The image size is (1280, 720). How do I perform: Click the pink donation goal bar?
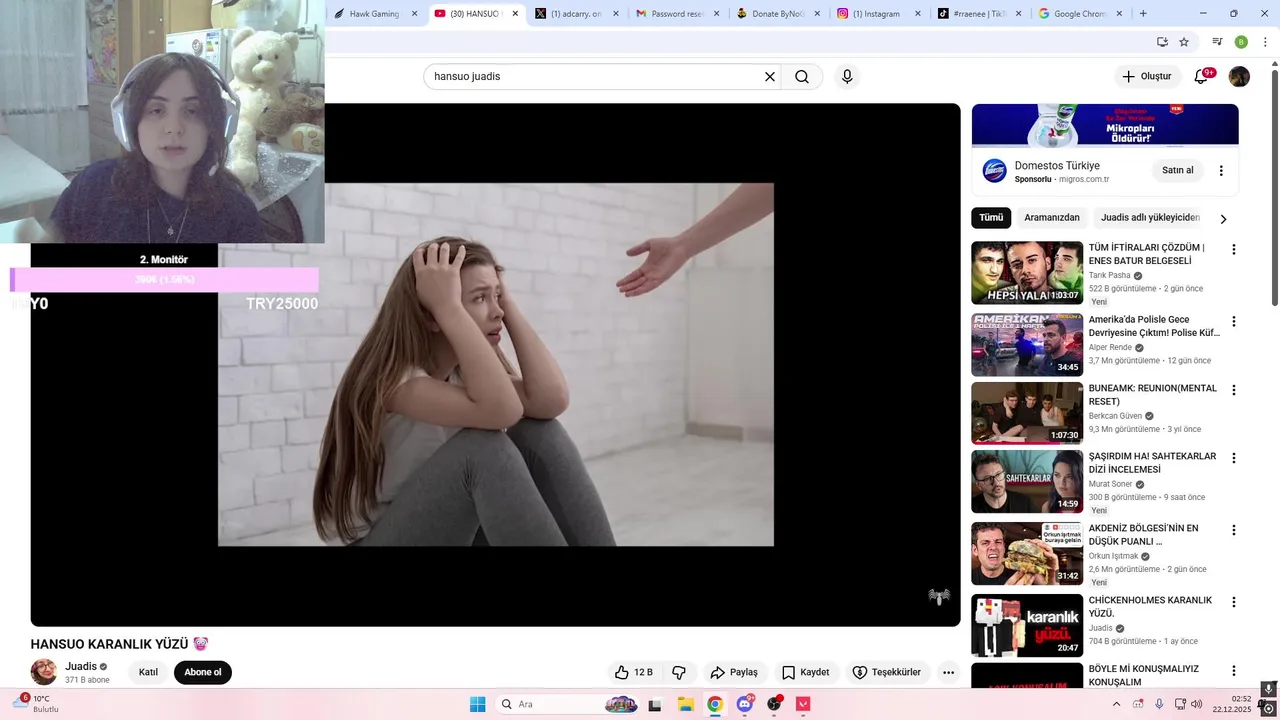[164, 280]
